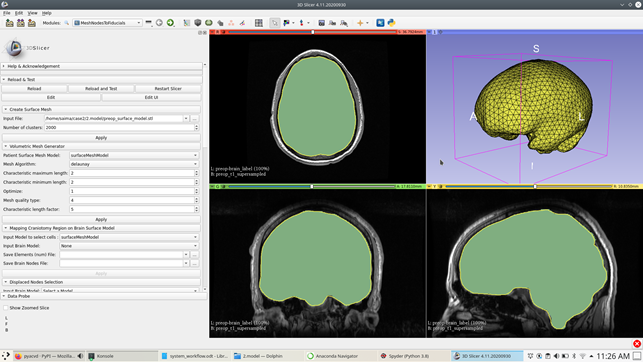Click the Load DICOM Data icon
This screenshot has width=643, height=362.
[21, 23]
